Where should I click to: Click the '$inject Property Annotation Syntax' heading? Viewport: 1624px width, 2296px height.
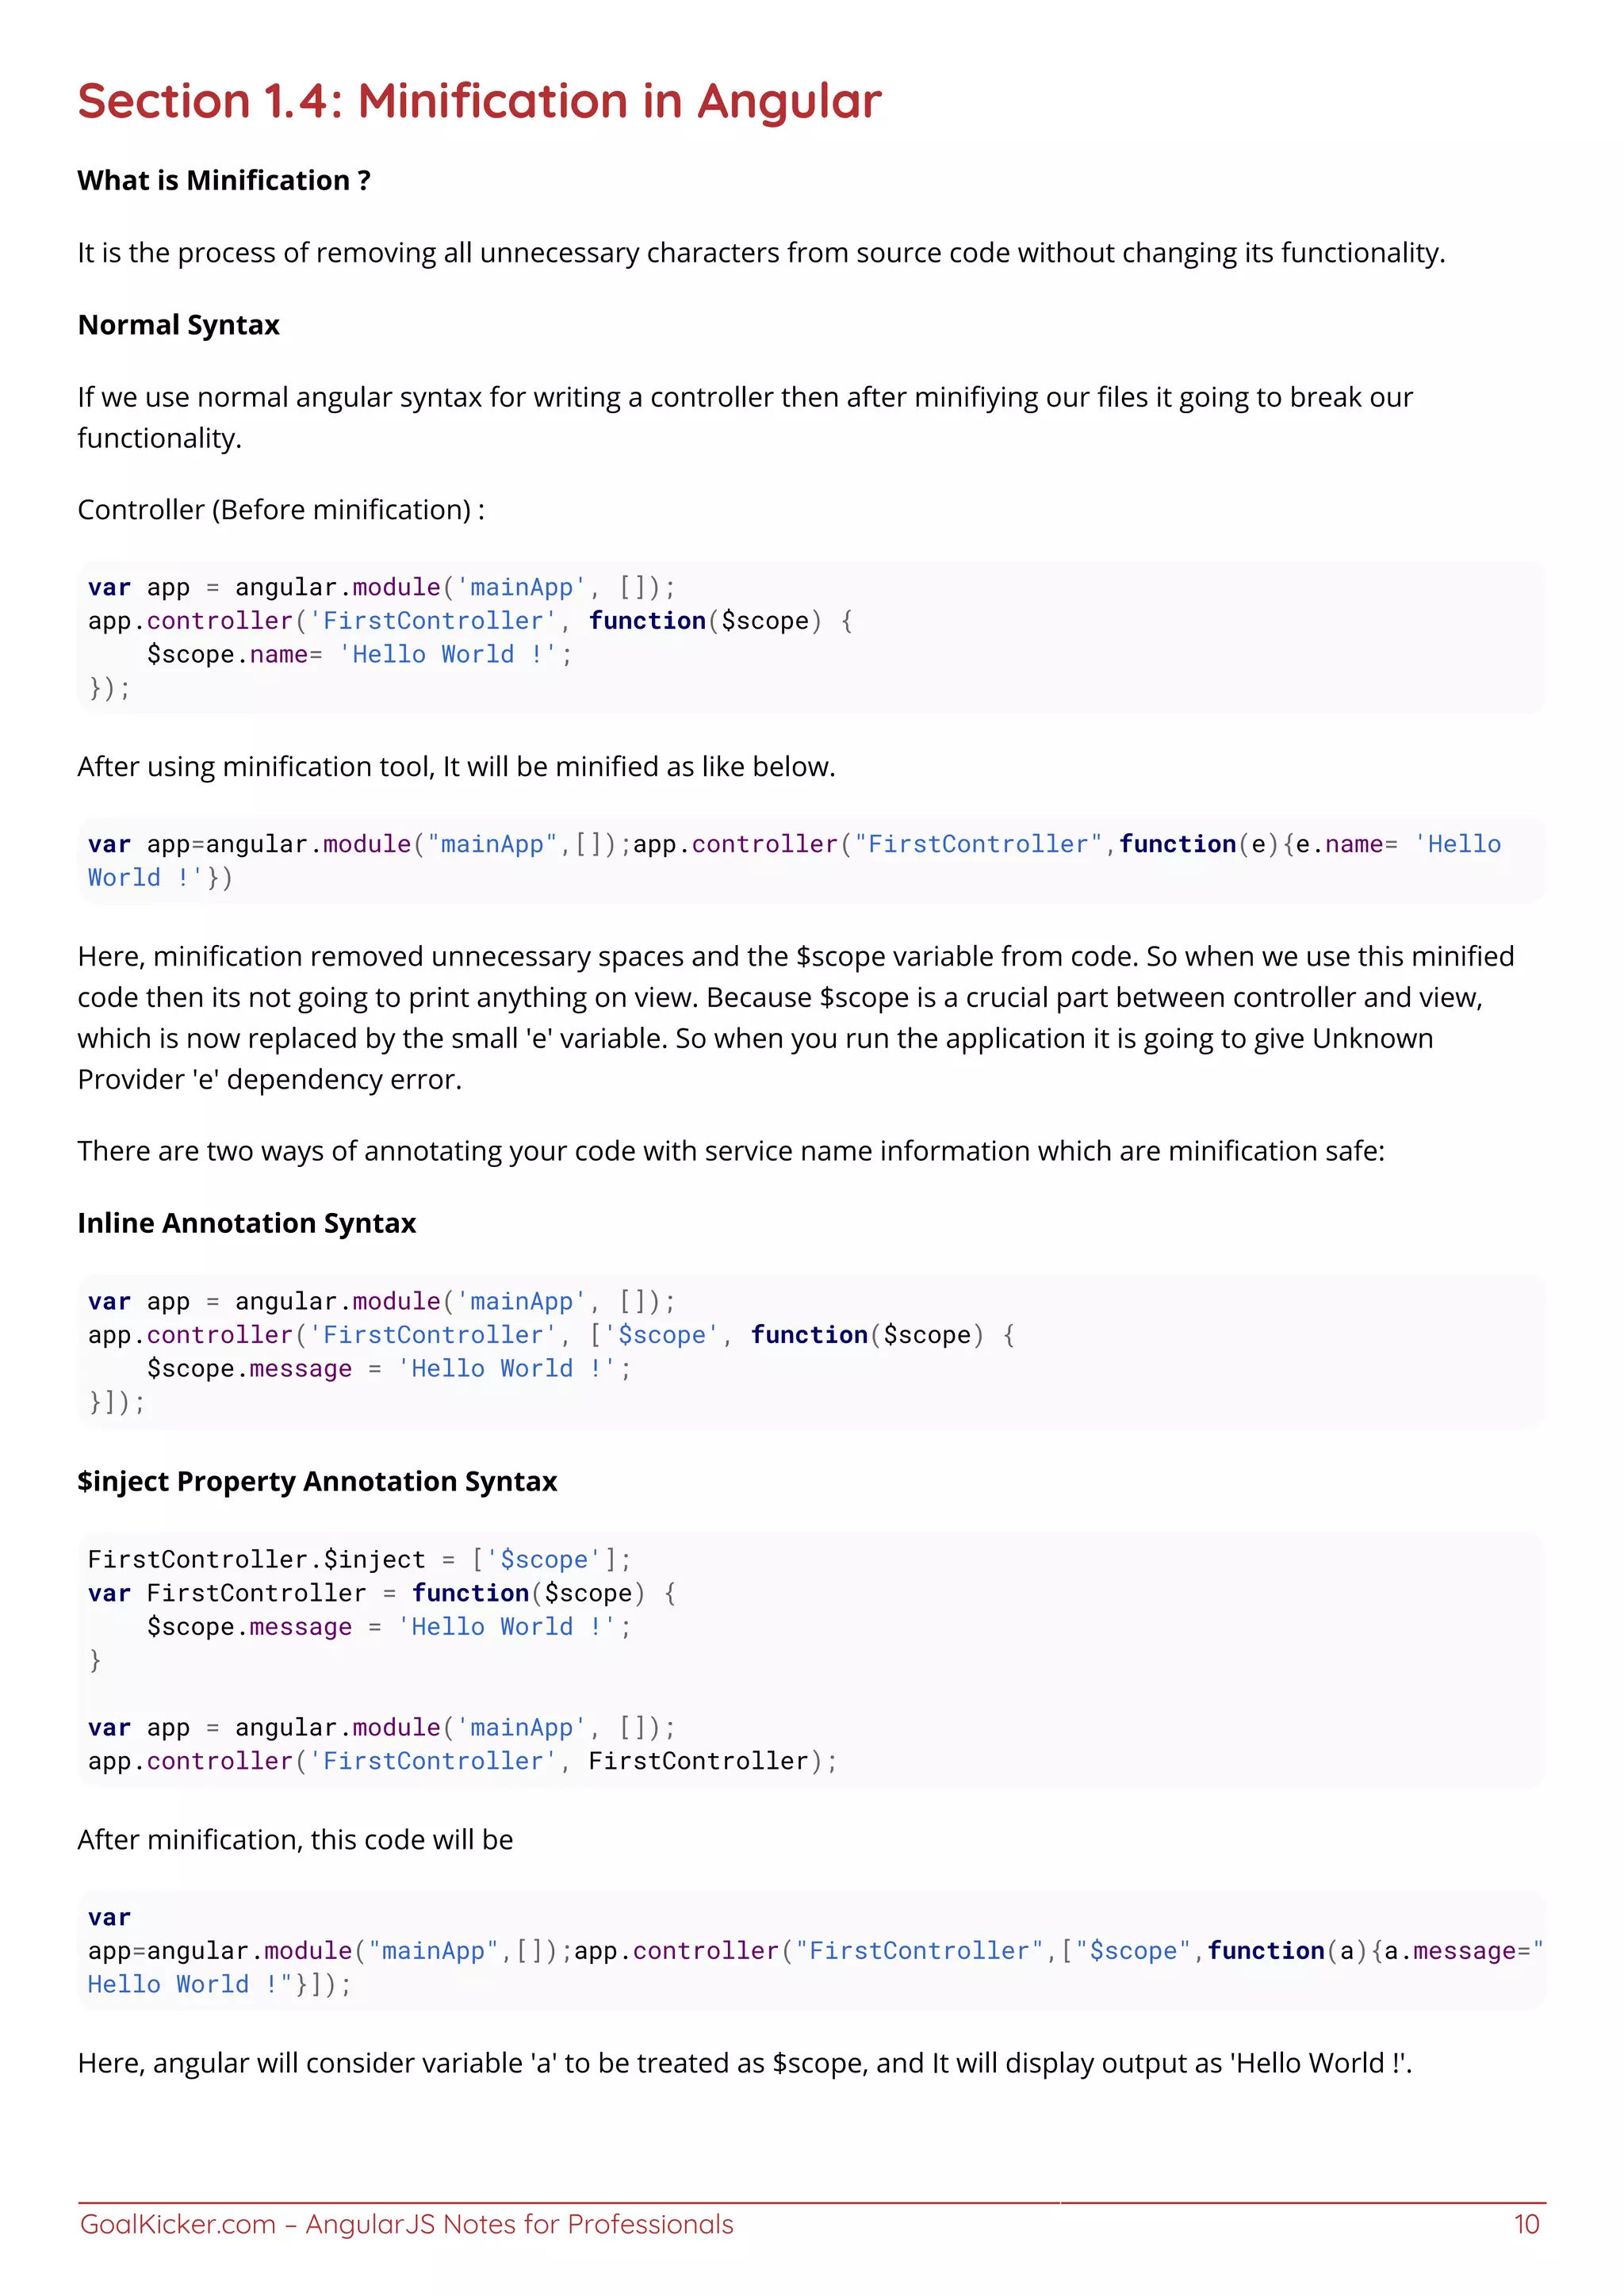click(x=317, y=1481)
